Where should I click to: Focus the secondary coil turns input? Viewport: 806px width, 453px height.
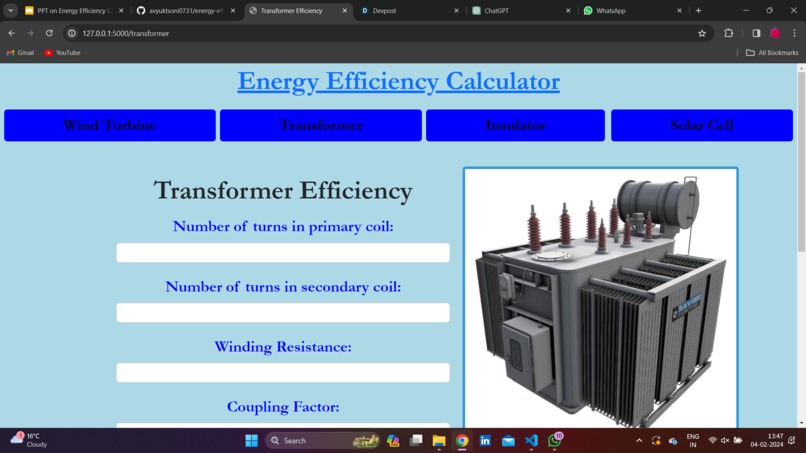tap(283, 313)
